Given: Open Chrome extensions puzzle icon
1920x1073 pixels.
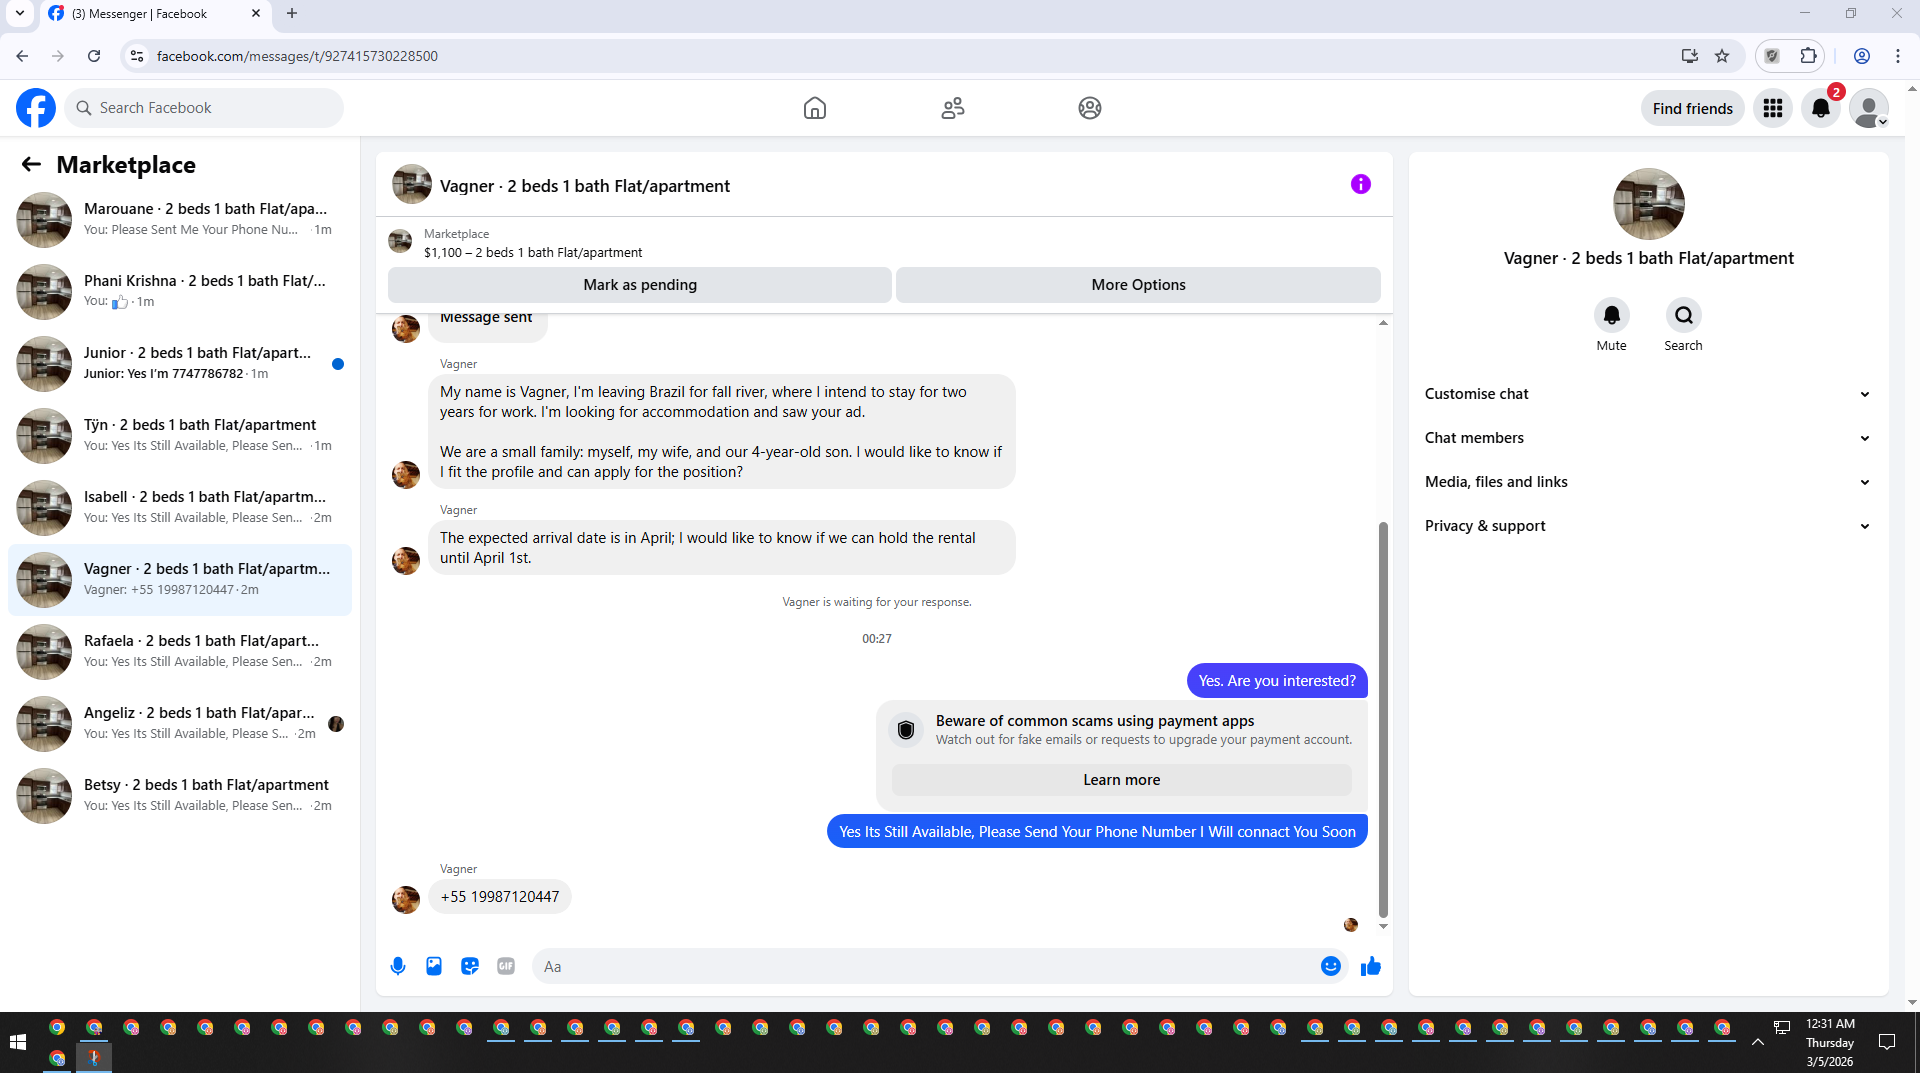Looking at the screenshot, I should pyautogui.click(x=1808, y=56).
